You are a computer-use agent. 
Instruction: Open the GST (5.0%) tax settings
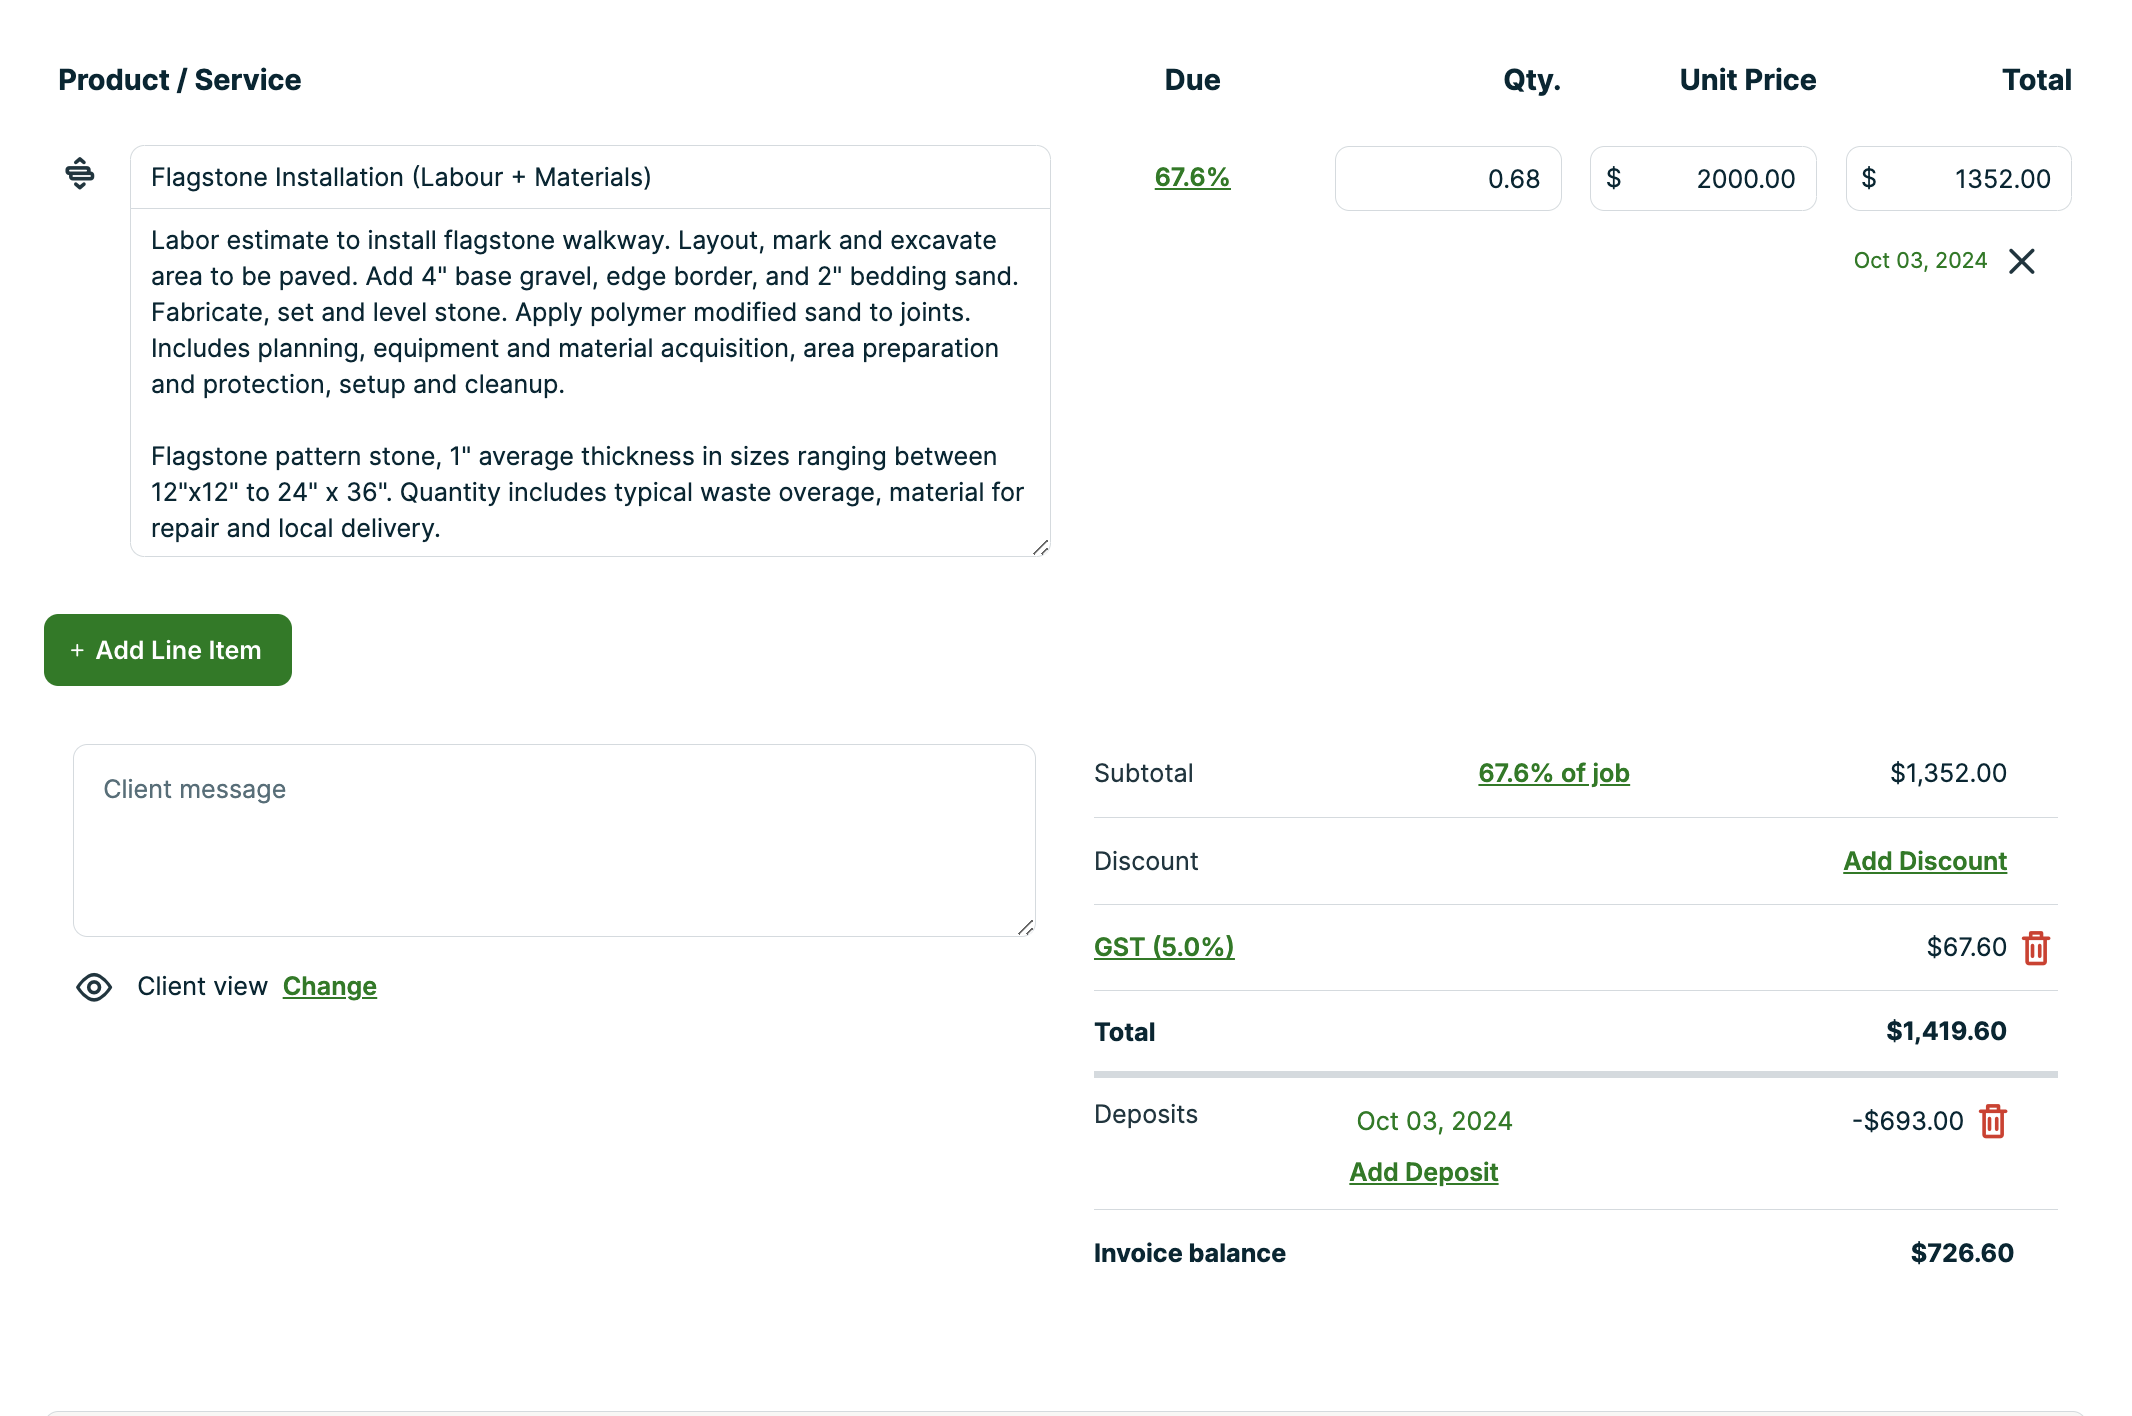click(x=1163, y=946)
